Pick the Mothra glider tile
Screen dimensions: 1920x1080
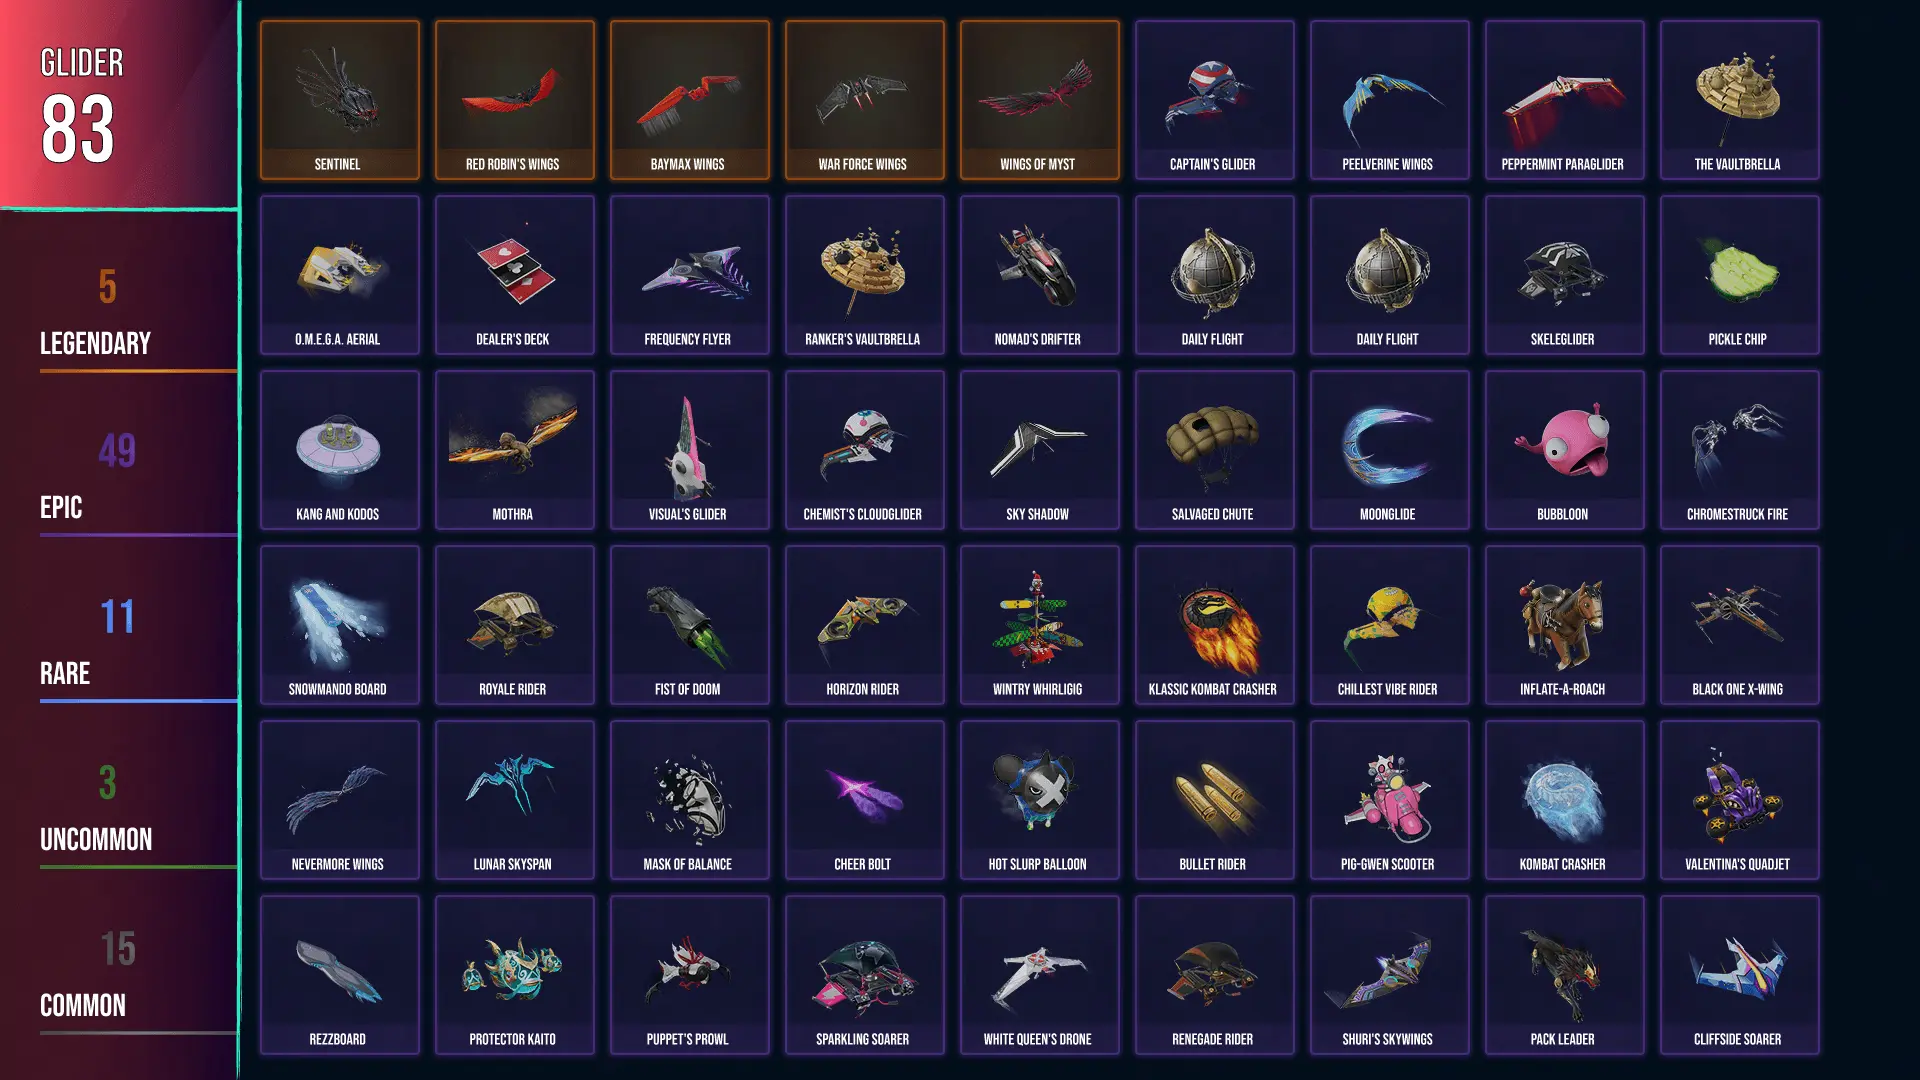click(x=514, y=450)
